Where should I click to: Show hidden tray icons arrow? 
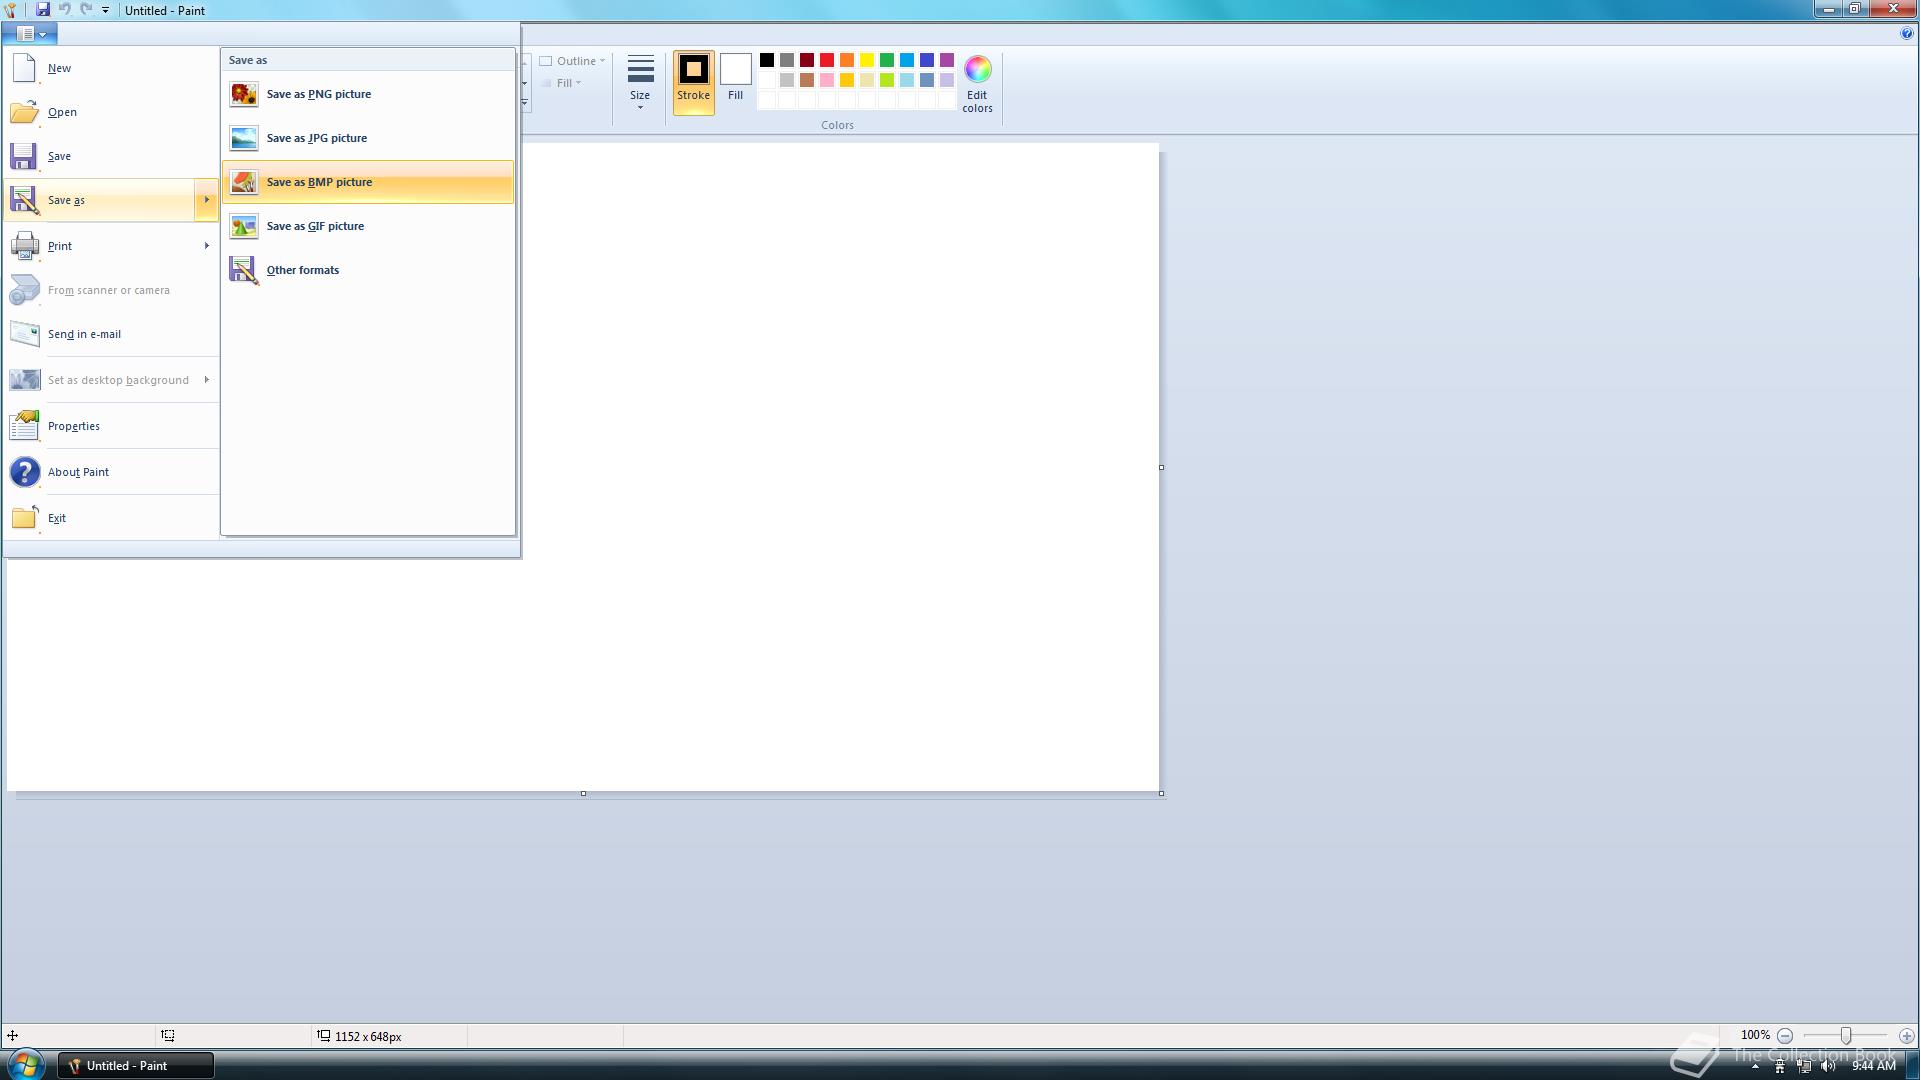tap(1755, 1067)
